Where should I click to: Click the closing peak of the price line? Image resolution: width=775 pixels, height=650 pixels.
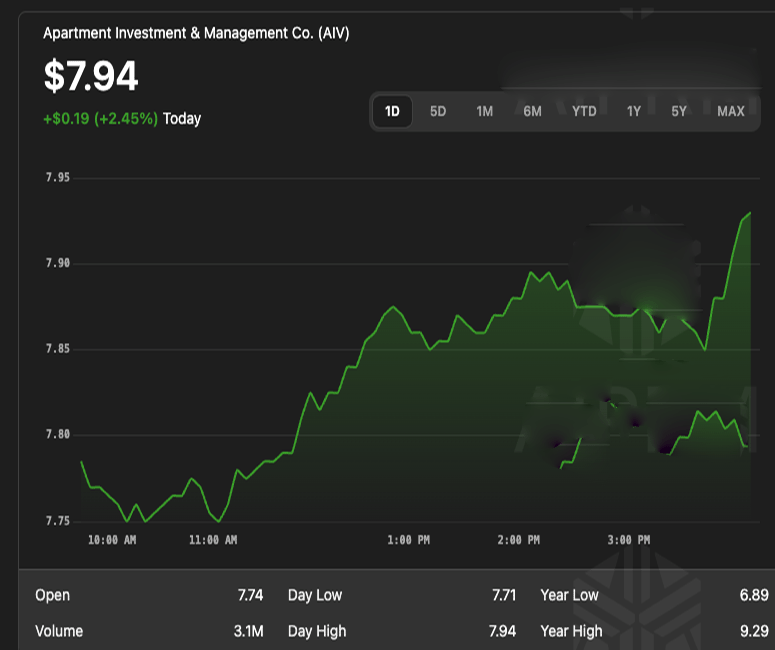tap(750, 213)
